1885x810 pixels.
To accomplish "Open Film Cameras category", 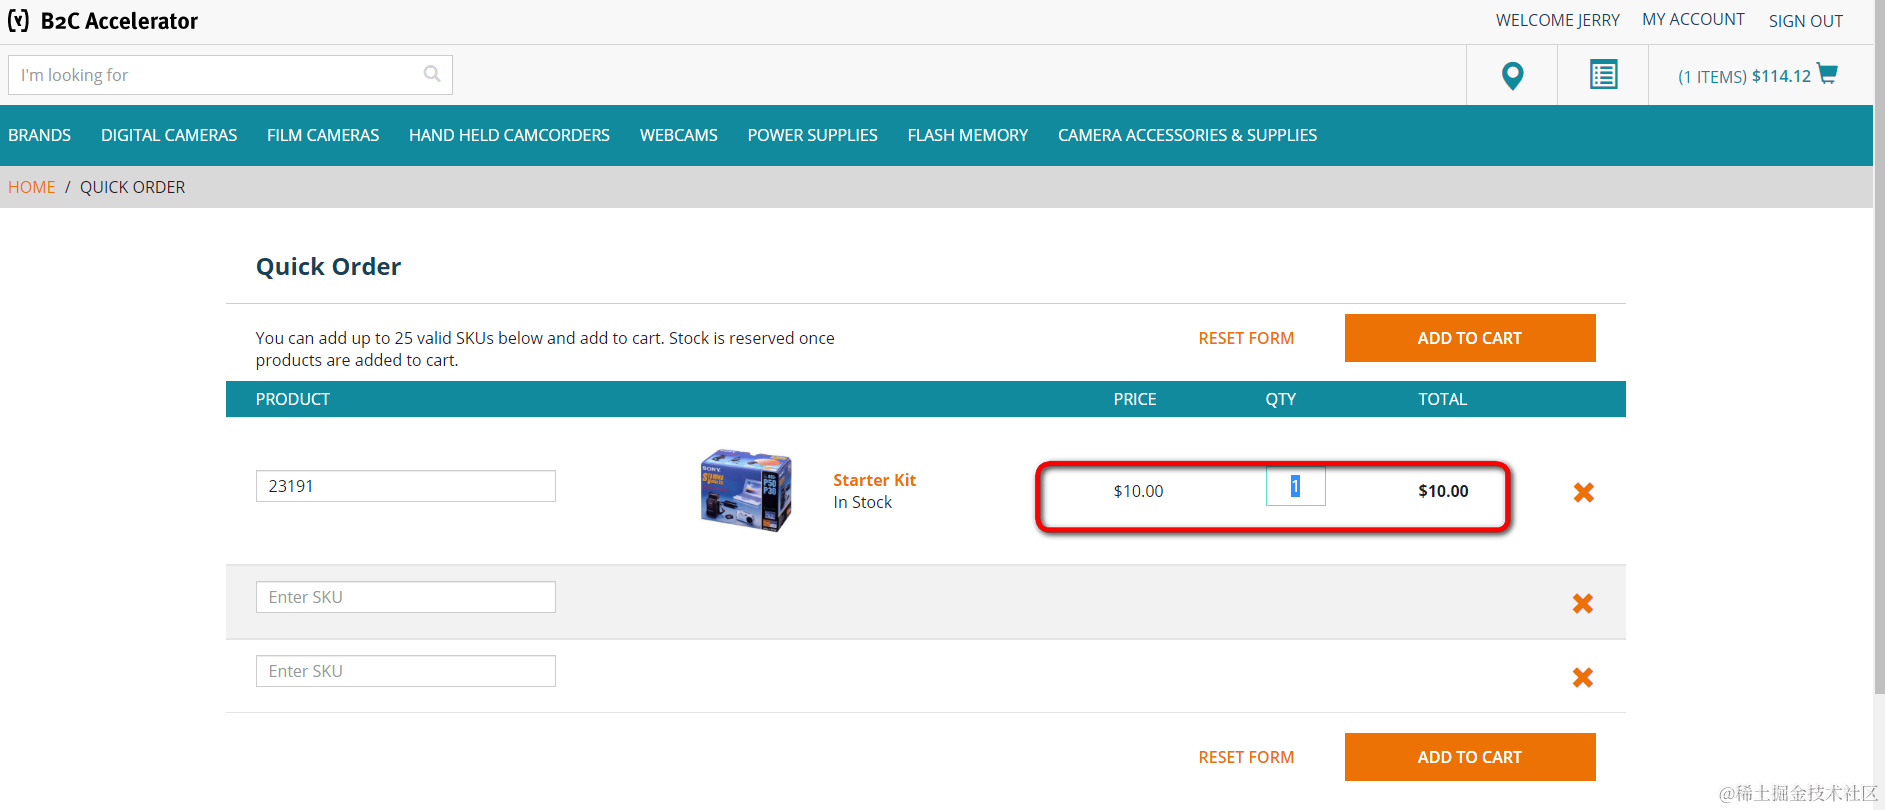I will [x=323, y=135].
